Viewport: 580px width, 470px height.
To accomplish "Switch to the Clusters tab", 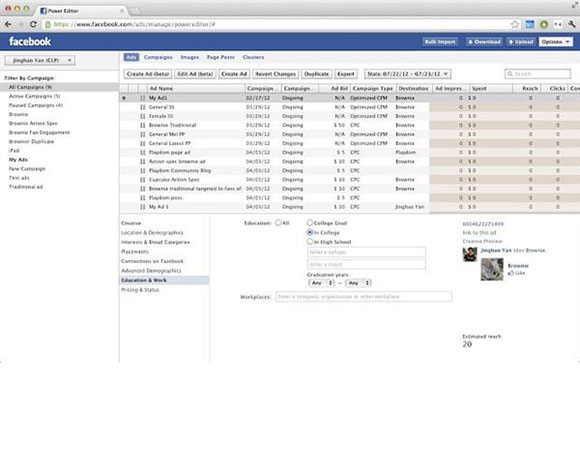I will click(253, 57).
